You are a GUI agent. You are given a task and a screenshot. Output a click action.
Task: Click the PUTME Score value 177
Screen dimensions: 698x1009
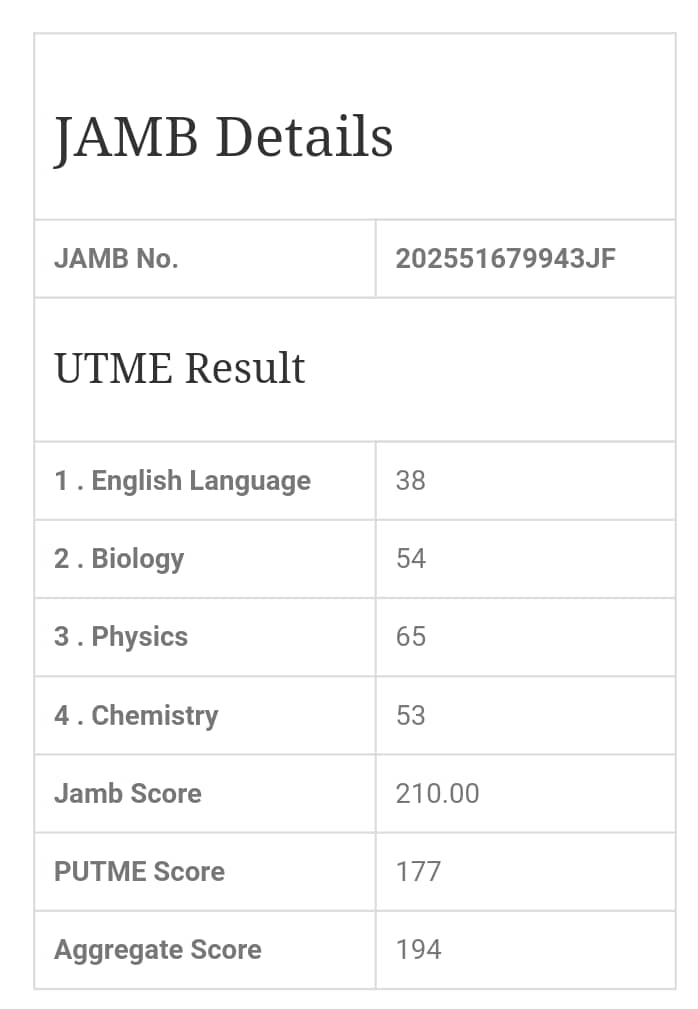click(418, 872)
